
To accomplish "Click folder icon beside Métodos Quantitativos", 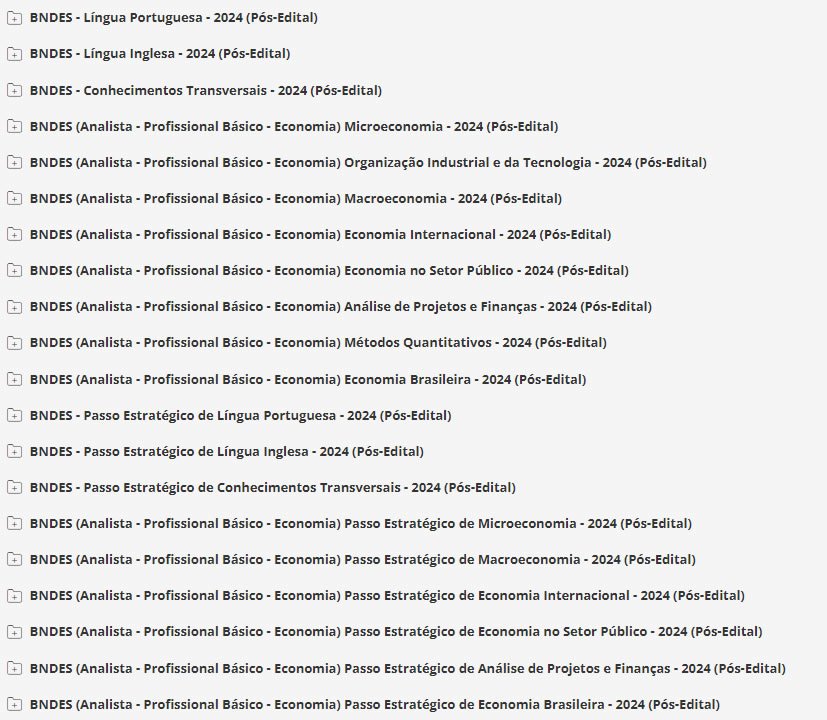I will 14,343.
